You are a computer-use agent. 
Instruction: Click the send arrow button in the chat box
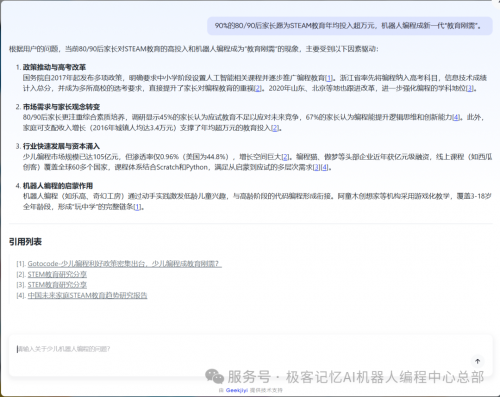pos(477,361)
